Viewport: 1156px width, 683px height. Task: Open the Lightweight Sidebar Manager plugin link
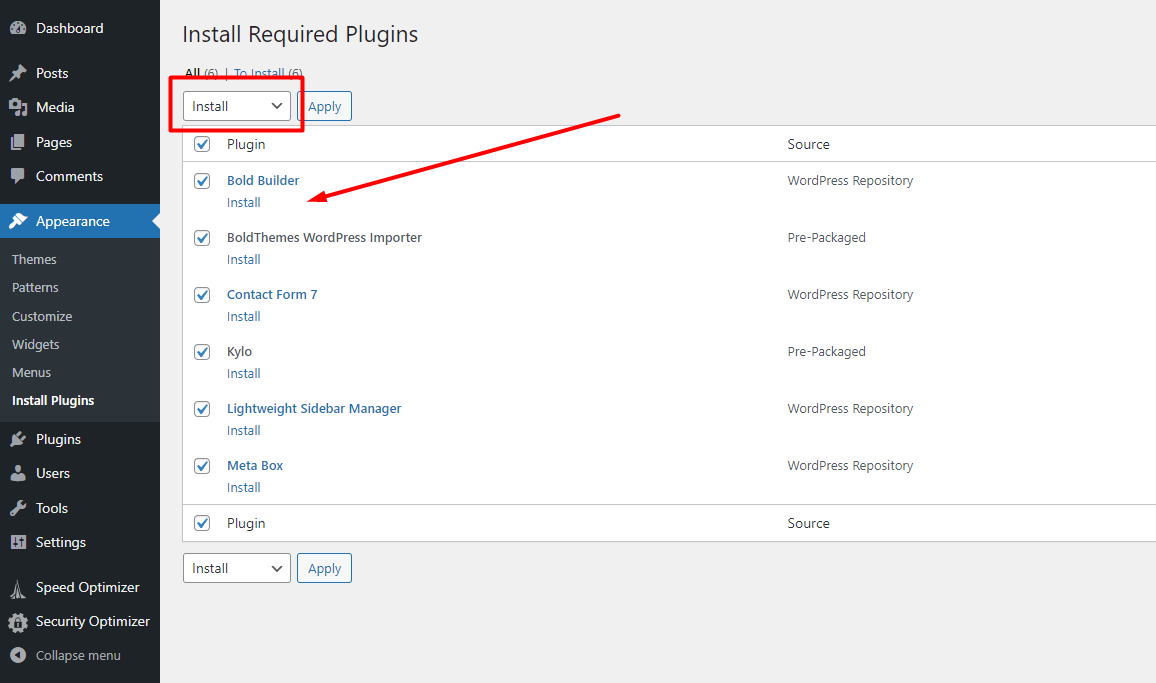click(x=314, y=409)
